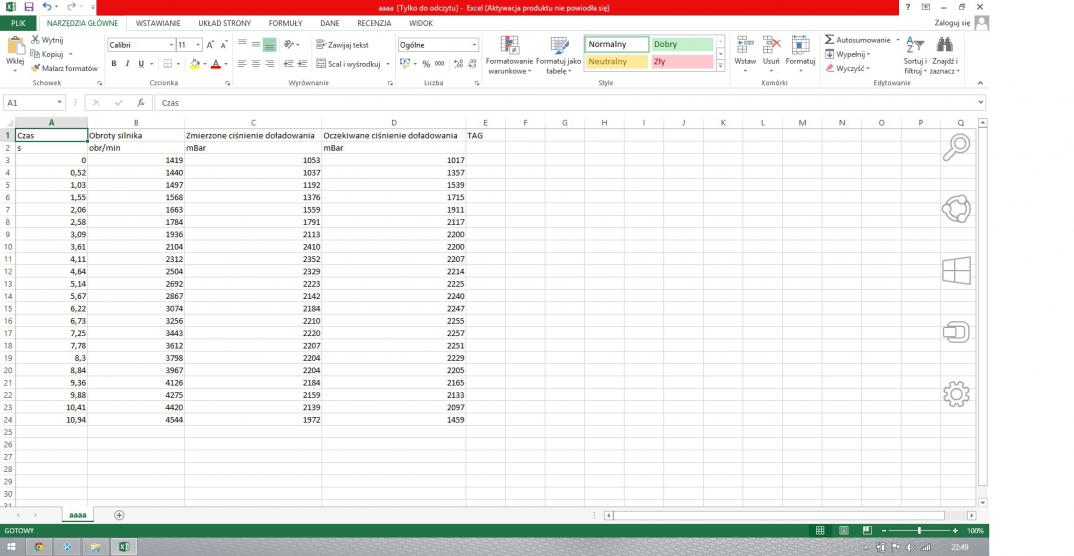Toggle bottom align button
Image resolution: width=1074 pixels, height=556 pixels.
pyautogui.click(x=269, y=45)
